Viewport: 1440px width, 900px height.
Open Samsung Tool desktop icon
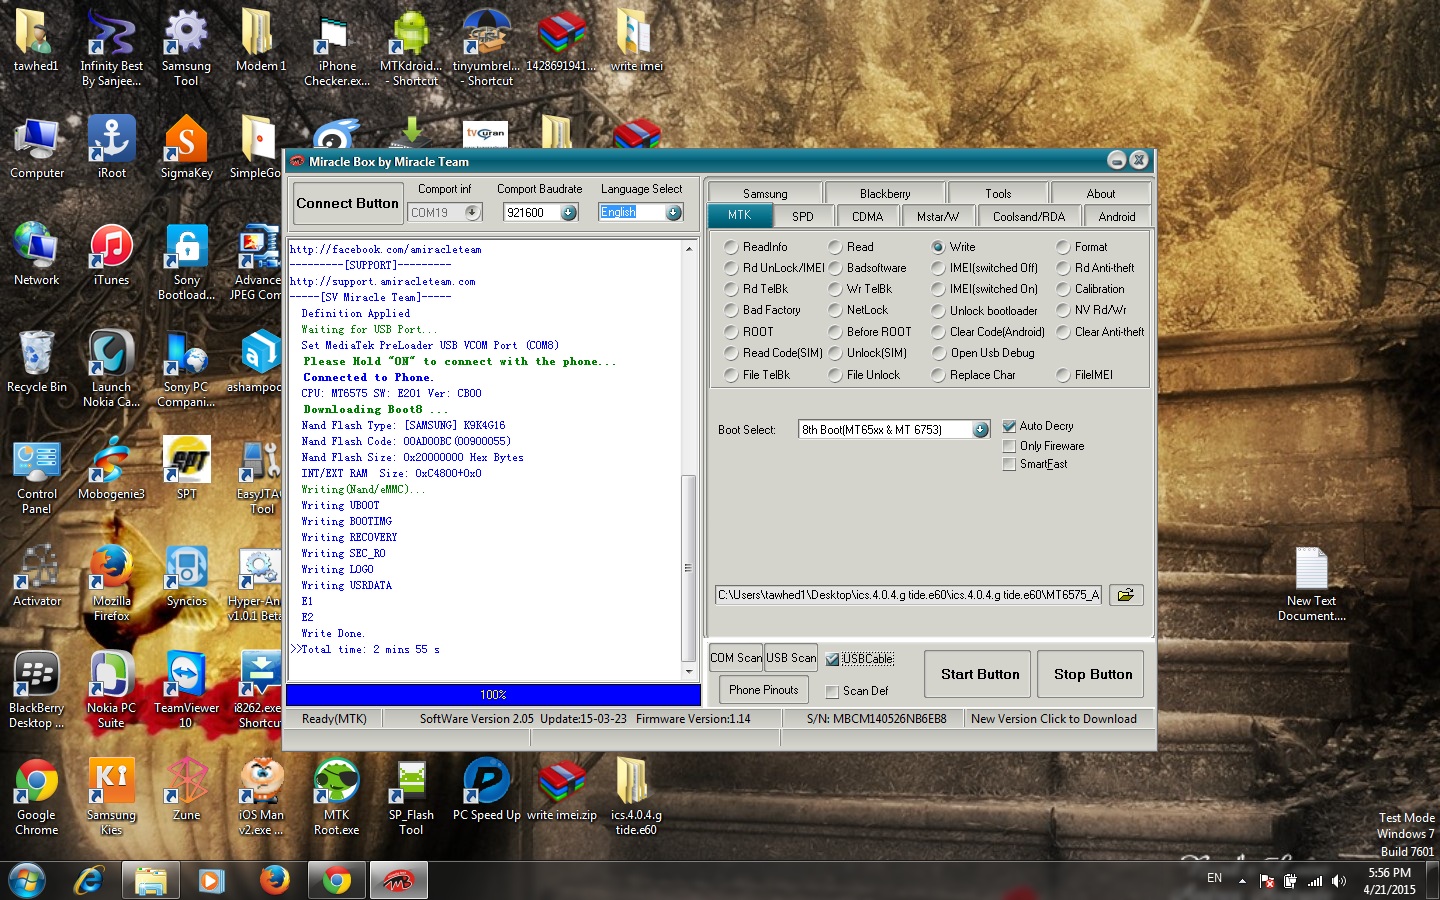coord(186,47)
